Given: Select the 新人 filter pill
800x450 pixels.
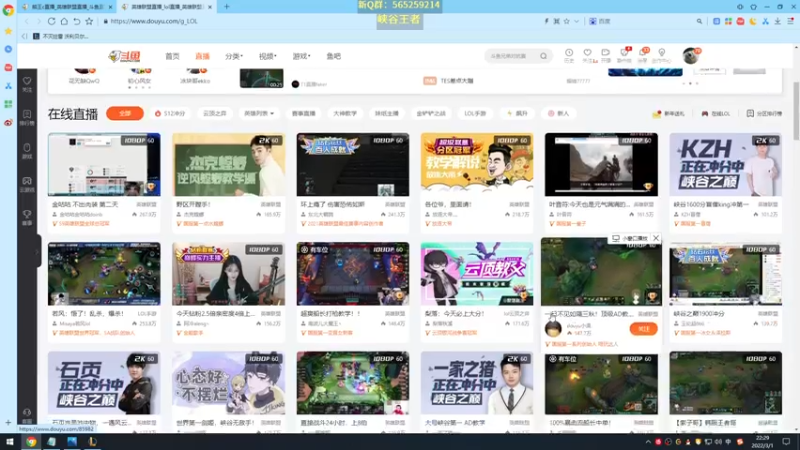Looking at the screenshot, I should (559, 113).
